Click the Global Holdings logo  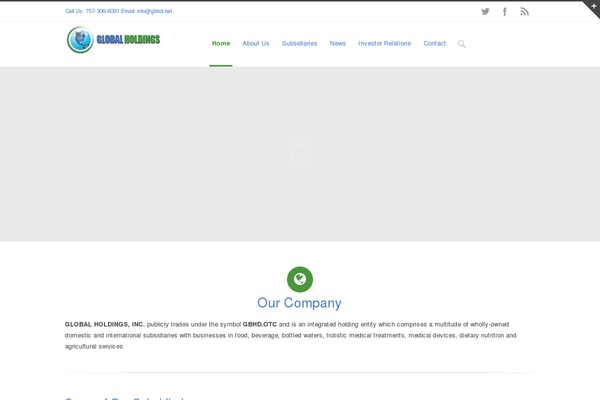point(113,40)
